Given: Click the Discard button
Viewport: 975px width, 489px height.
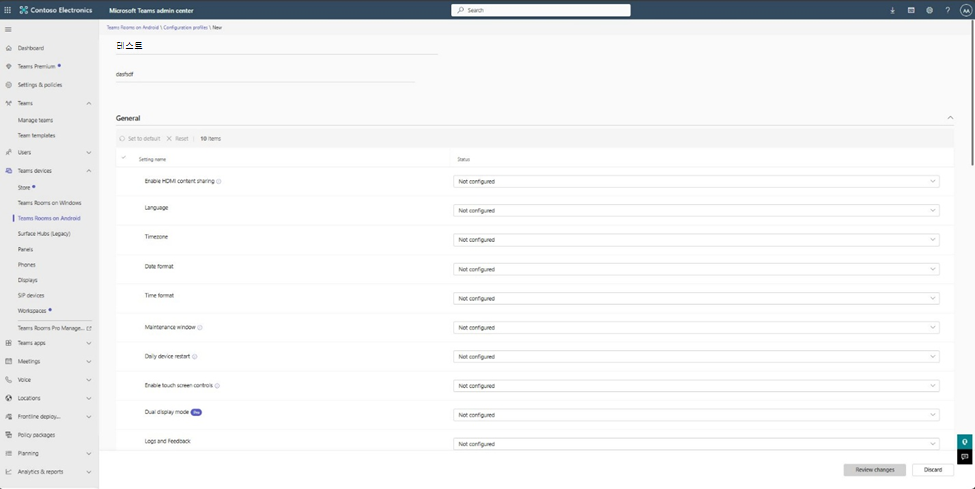Looking at the screenshot, I should pyautogui.click(x=933, y=470).
